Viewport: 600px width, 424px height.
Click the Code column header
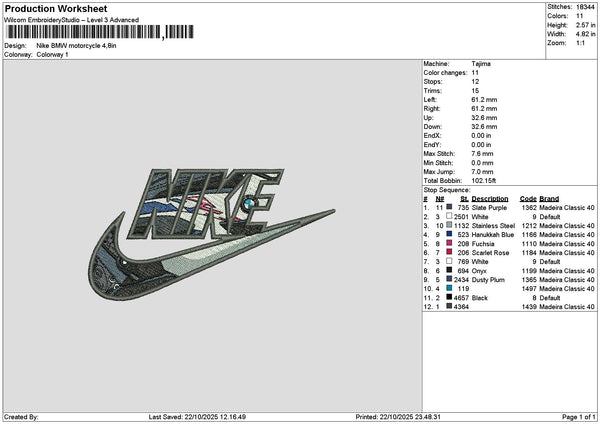point(528,199)
